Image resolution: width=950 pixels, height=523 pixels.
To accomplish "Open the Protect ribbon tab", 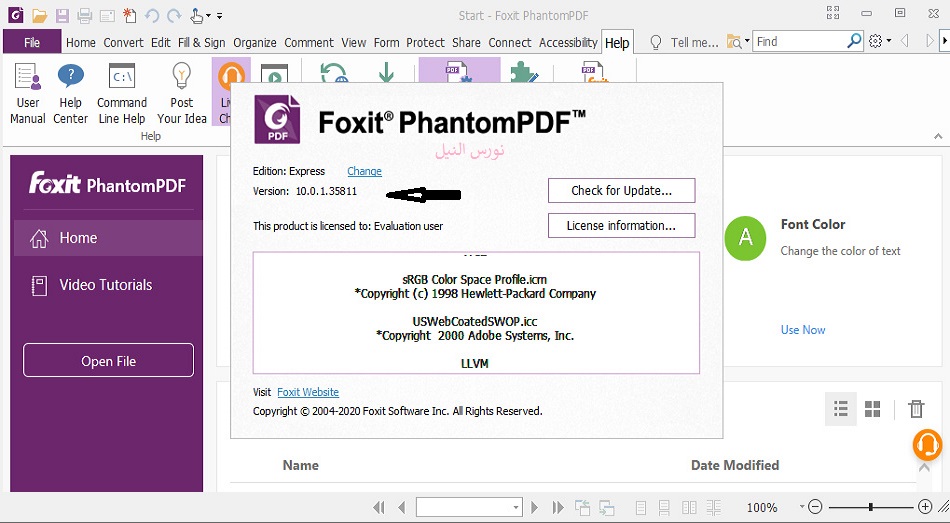I will point(425,43).
